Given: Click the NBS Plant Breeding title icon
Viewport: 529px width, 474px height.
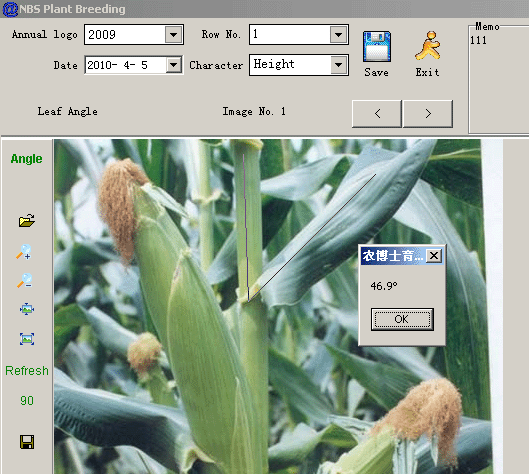Looking at the screenshot, I should 9,9.
